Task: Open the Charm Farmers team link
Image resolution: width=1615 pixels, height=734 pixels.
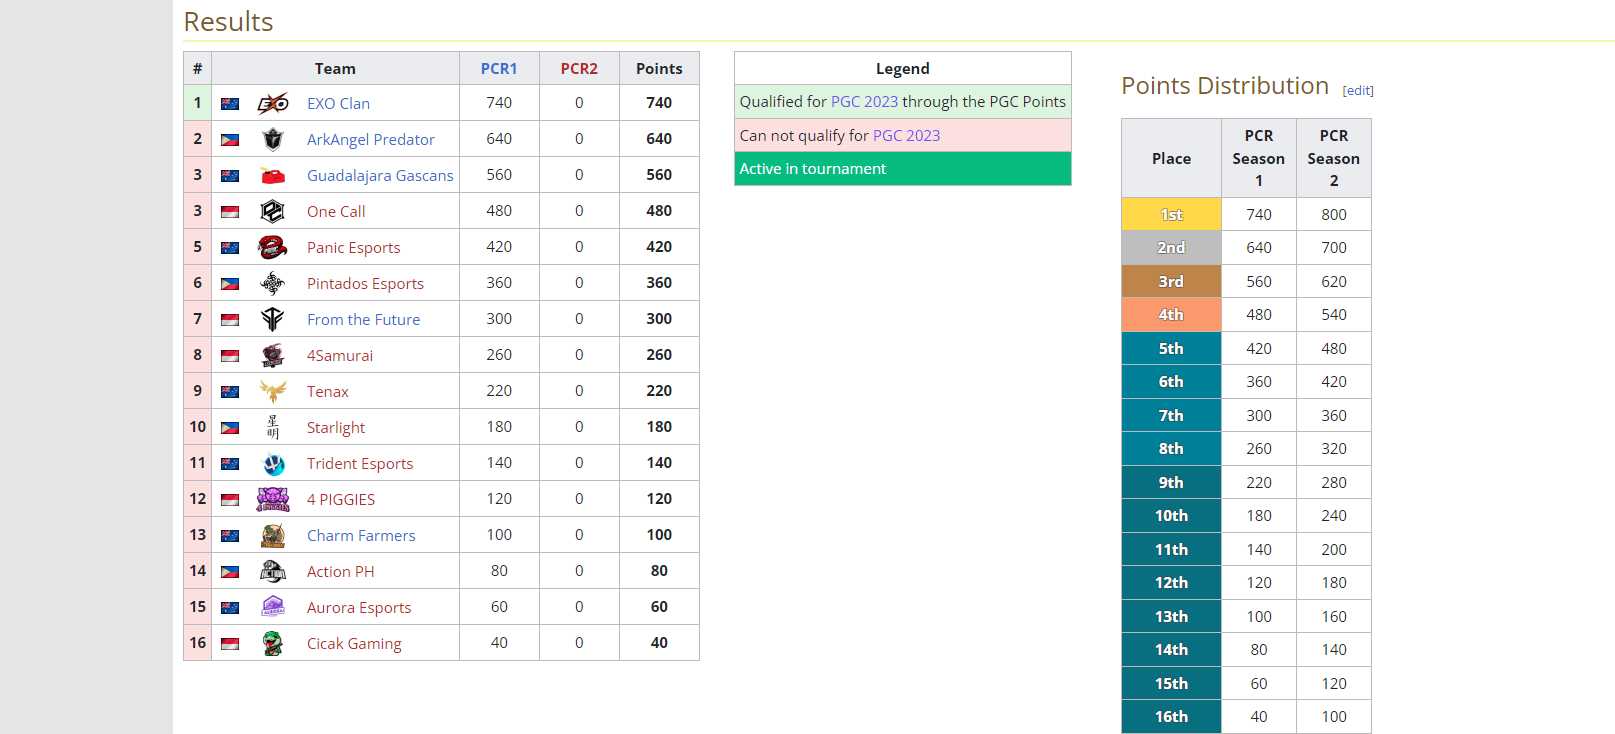Action: click(361, 536)
